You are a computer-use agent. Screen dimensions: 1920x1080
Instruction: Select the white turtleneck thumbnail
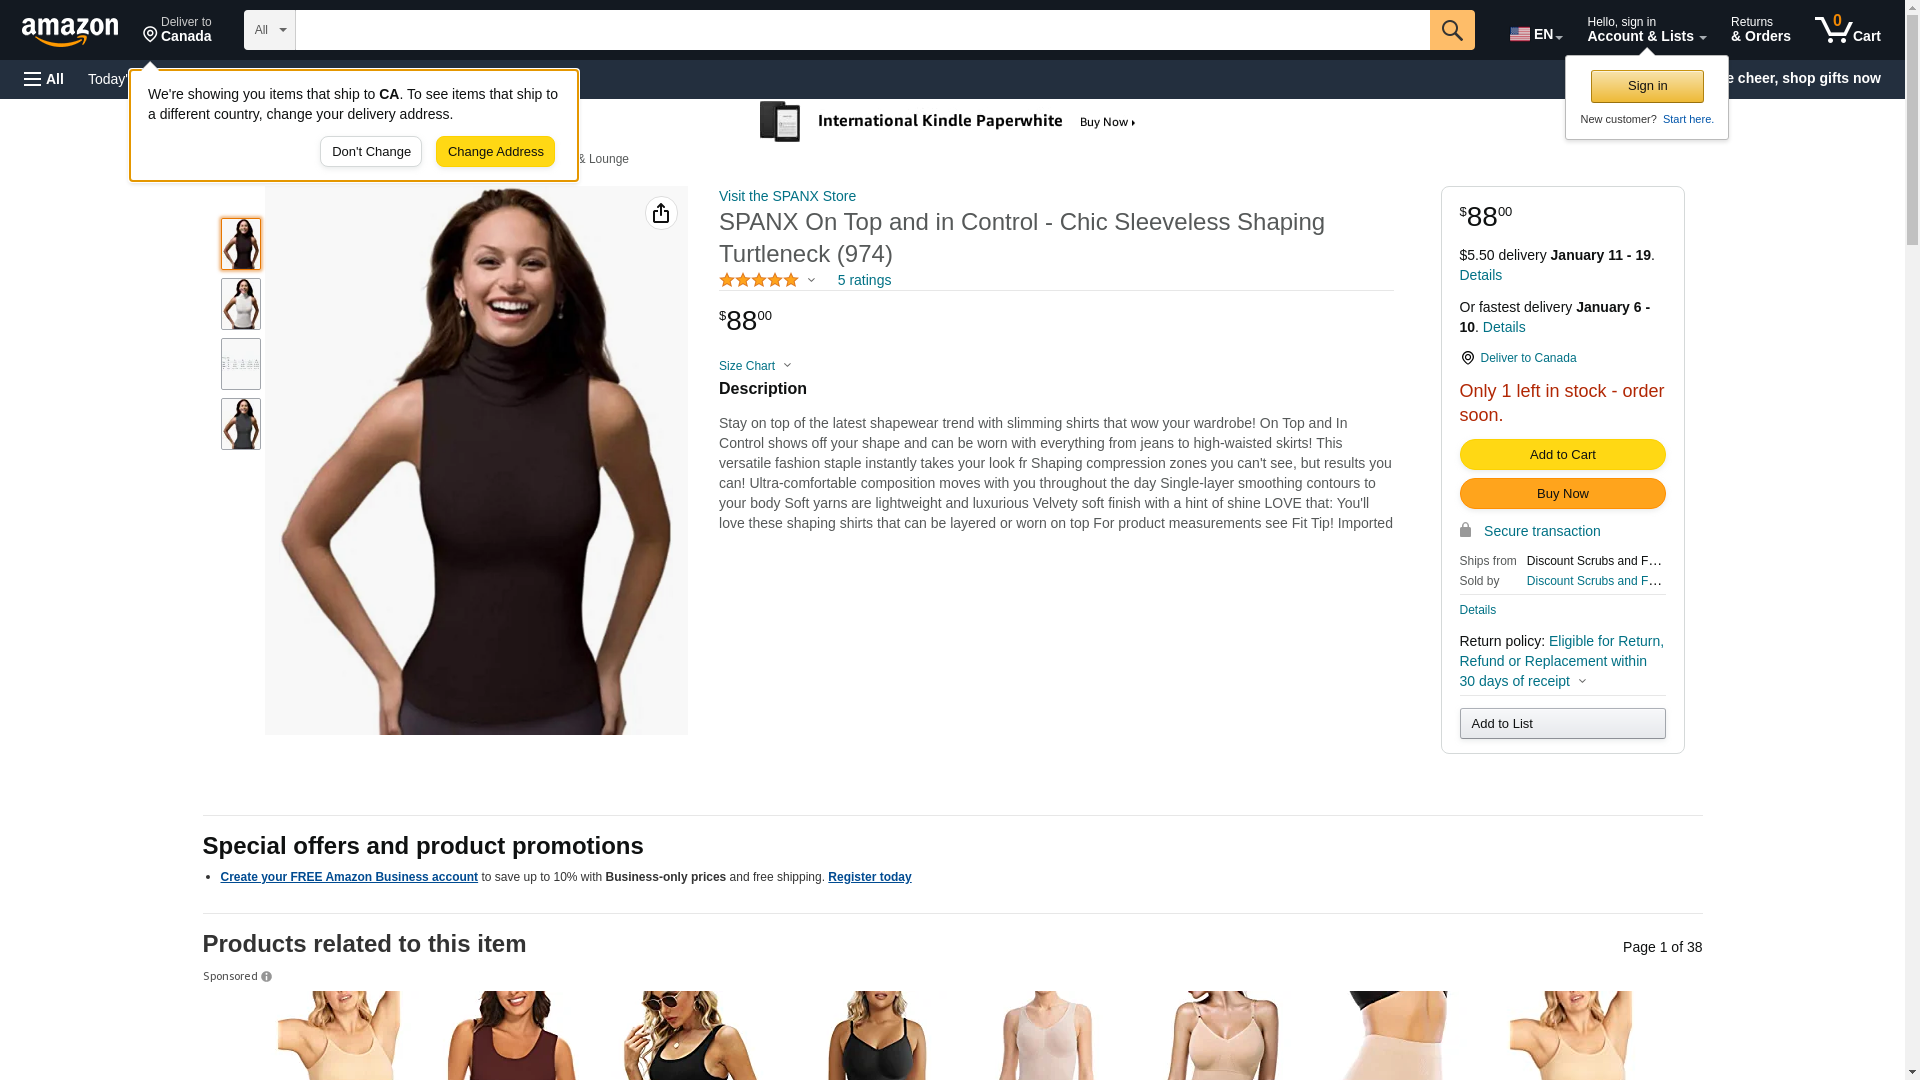(x=241, y=304)
